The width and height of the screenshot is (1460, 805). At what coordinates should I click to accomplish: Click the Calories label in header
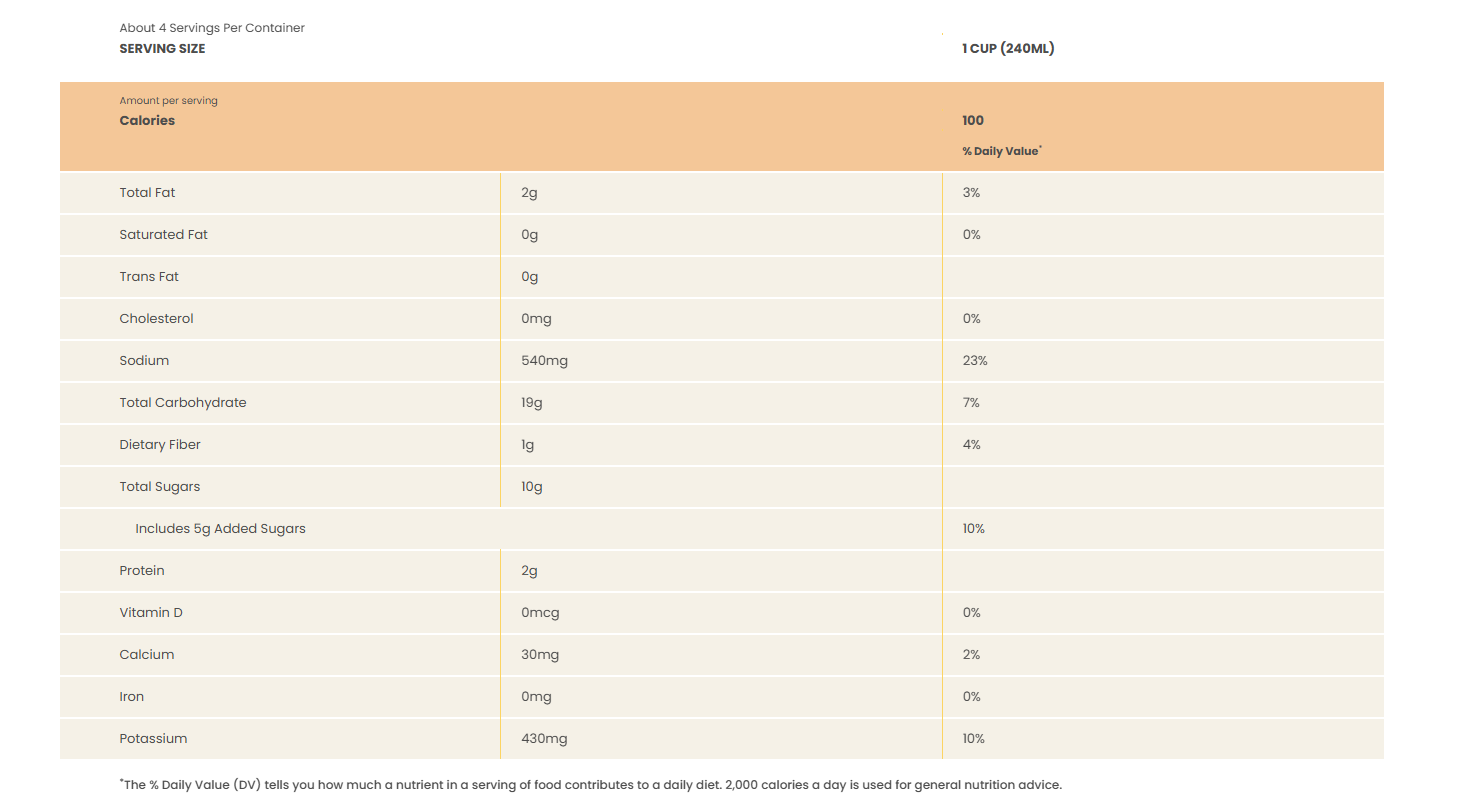coord(147,120)
